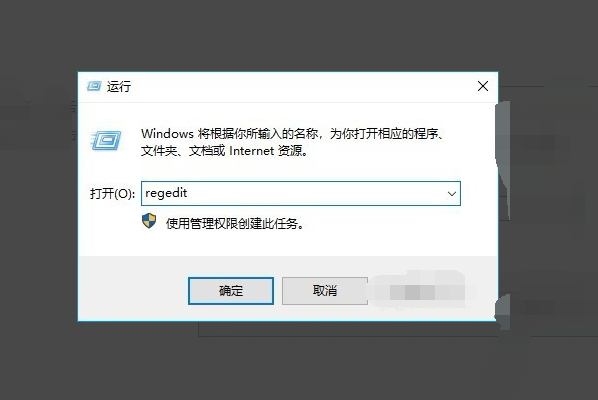The image size is (598, 400).
Task: Click the UAC shield icon
Action: click(149, 221)
